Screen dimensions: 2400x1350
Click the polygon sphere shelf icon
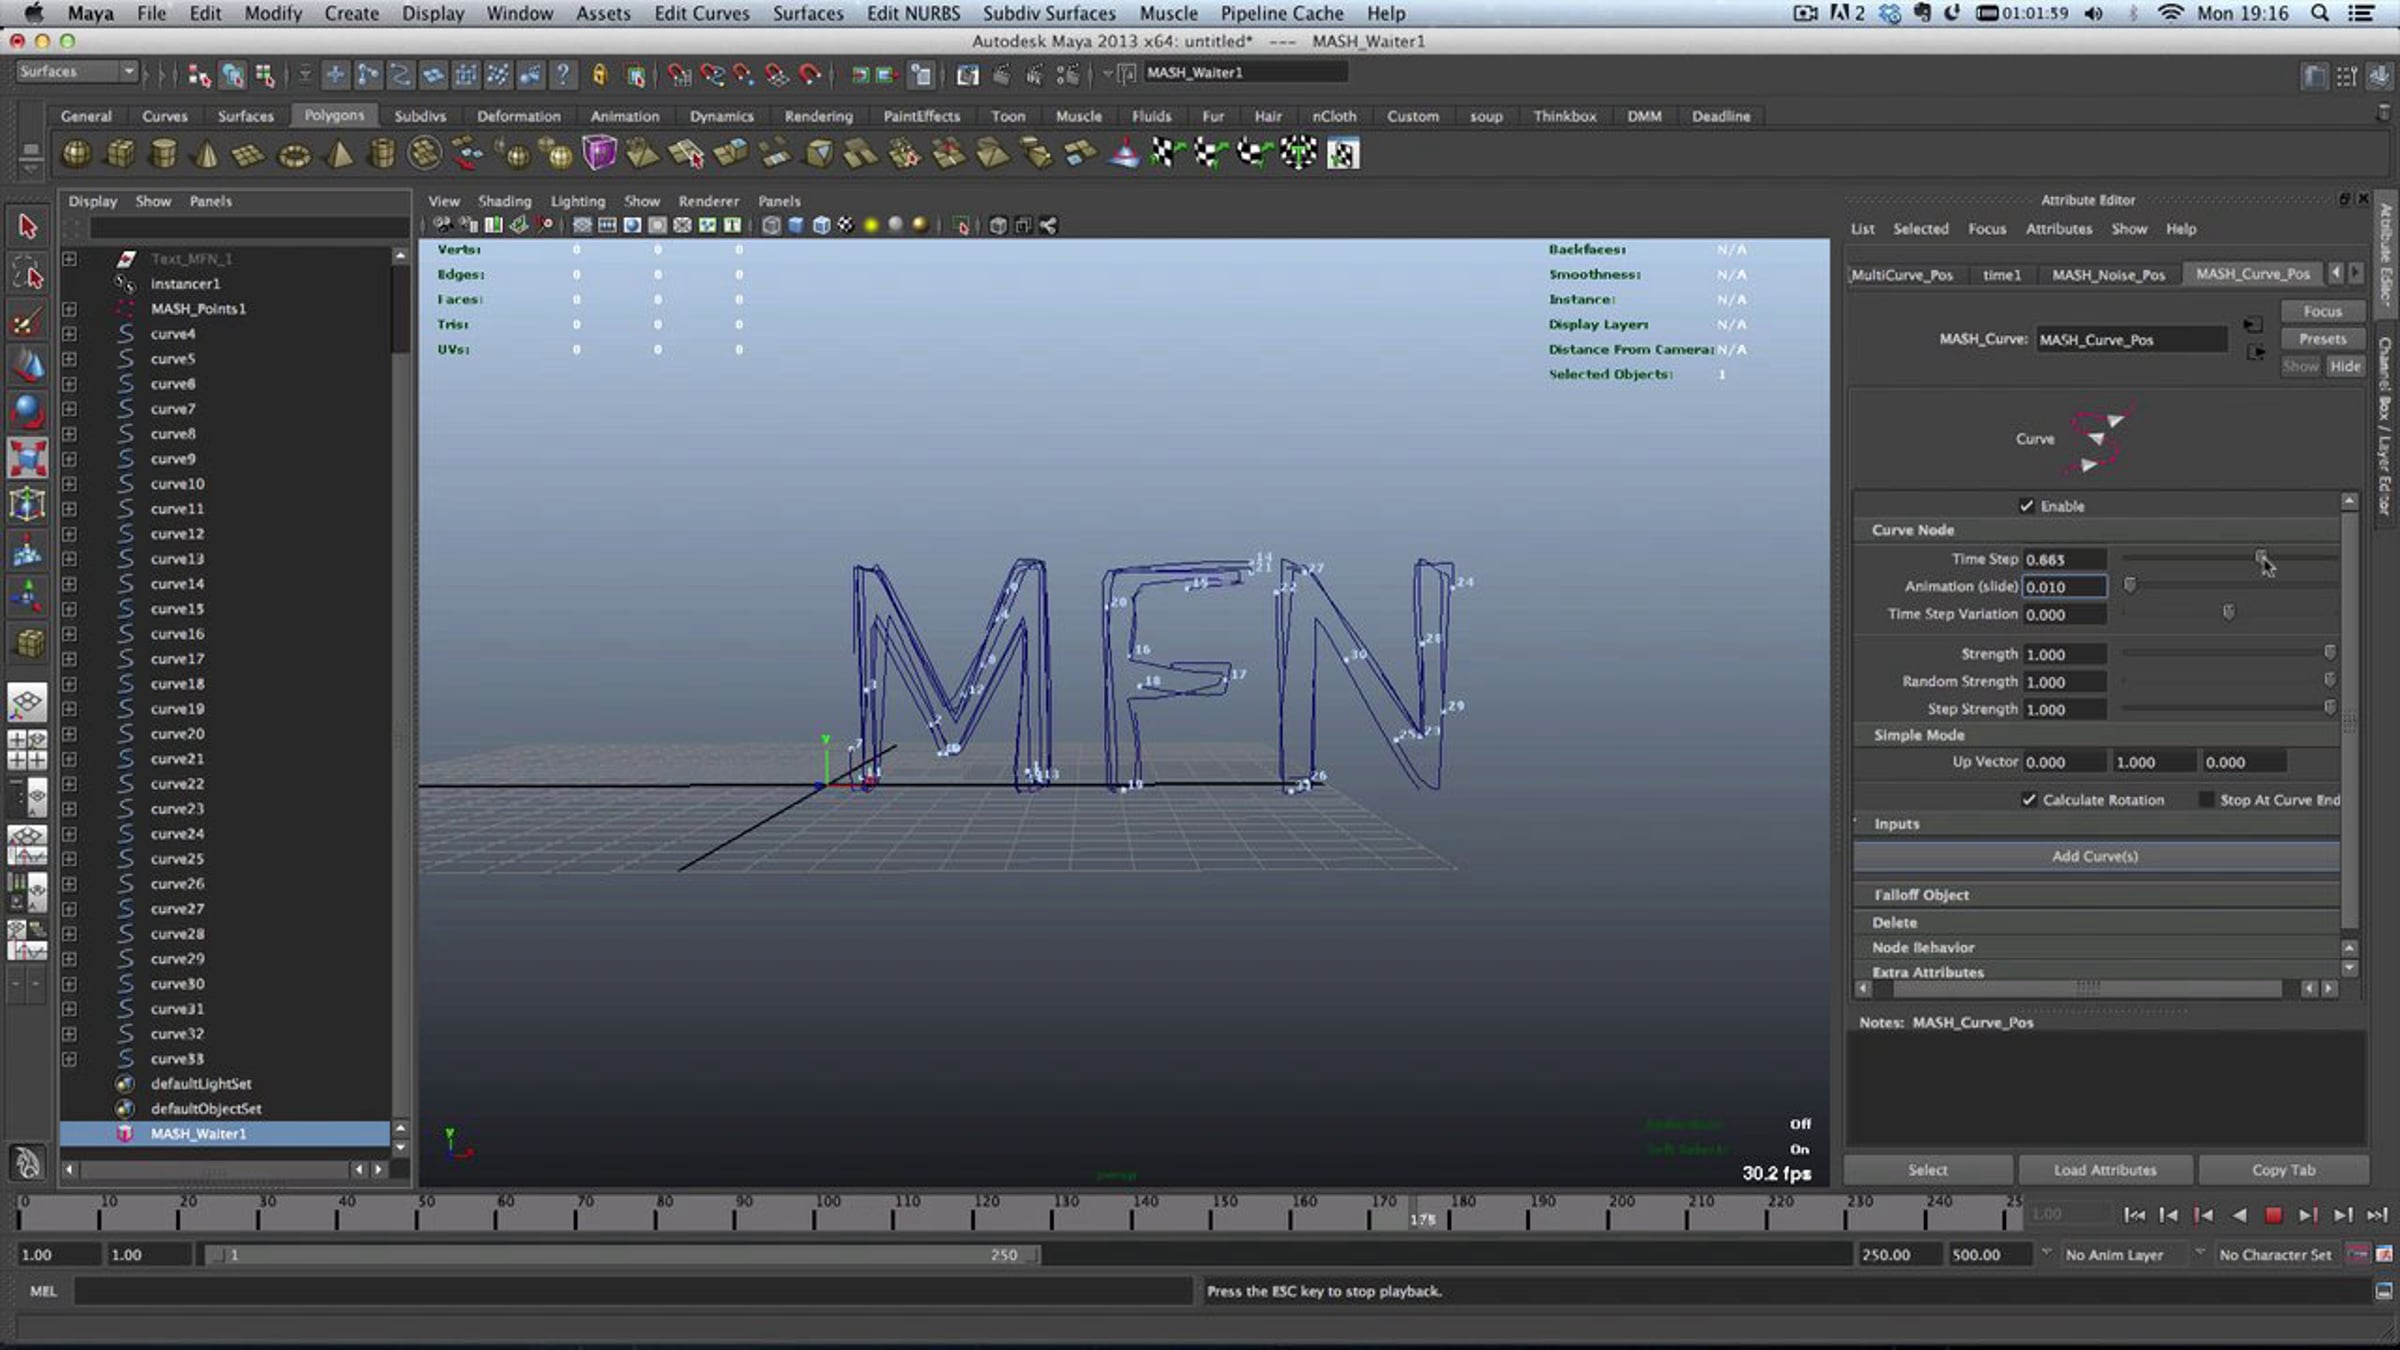77,154
